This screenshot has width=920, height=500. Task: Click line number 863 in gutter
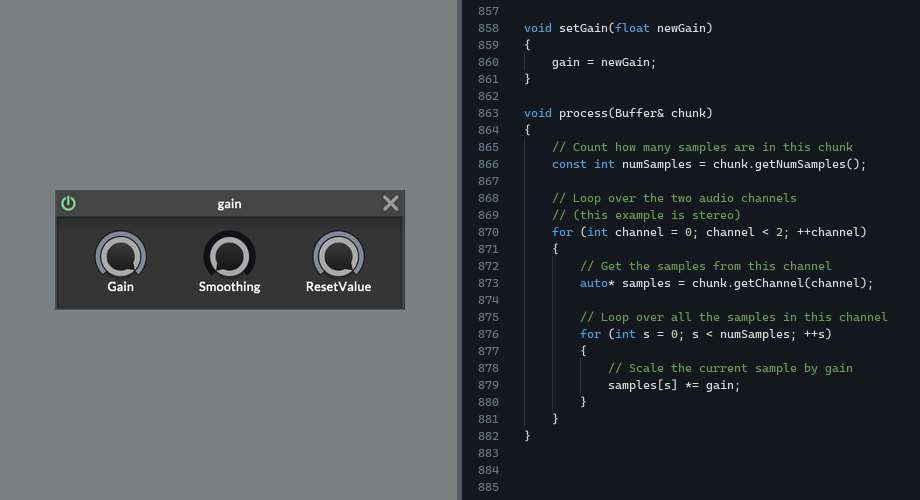pyautogui.click(x=488, y=113)
